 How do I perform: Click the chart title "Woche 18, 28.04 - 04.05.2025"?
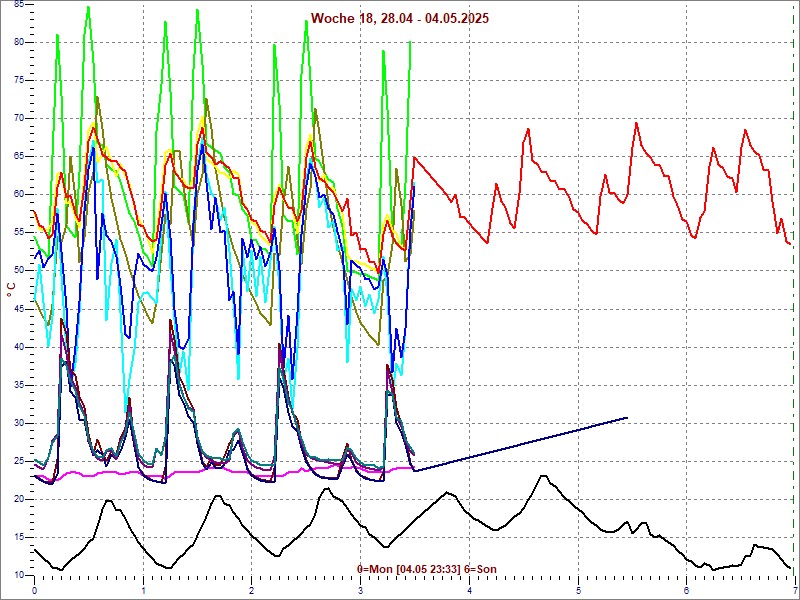coord(400,19)
